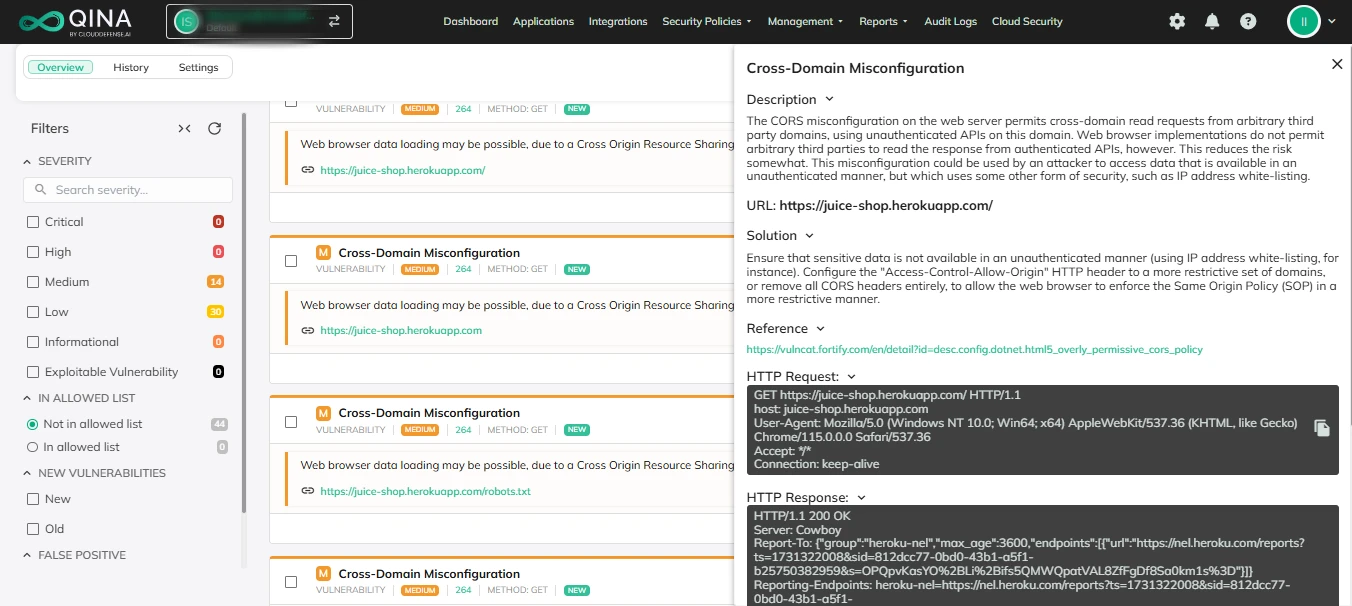This screenshot has height=606, width=1352.
Task: Click the QINA logo
Action: [76, 21]
